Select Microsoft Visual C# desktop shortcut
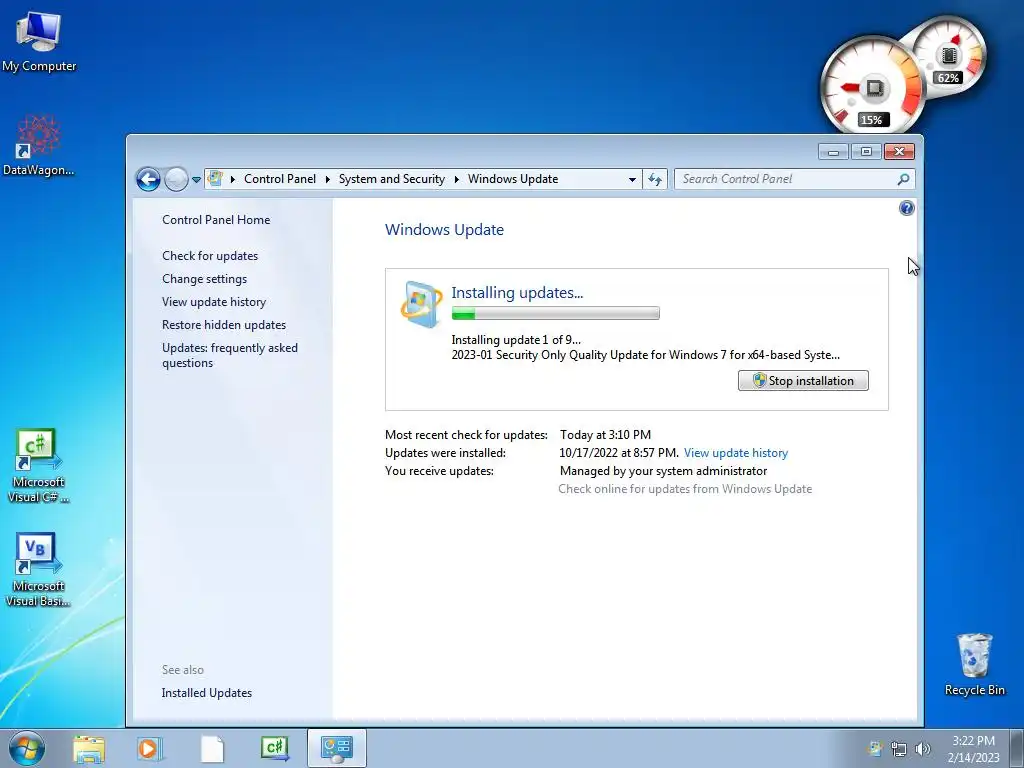Screen dimensions: 1024x768 (38, 465)
